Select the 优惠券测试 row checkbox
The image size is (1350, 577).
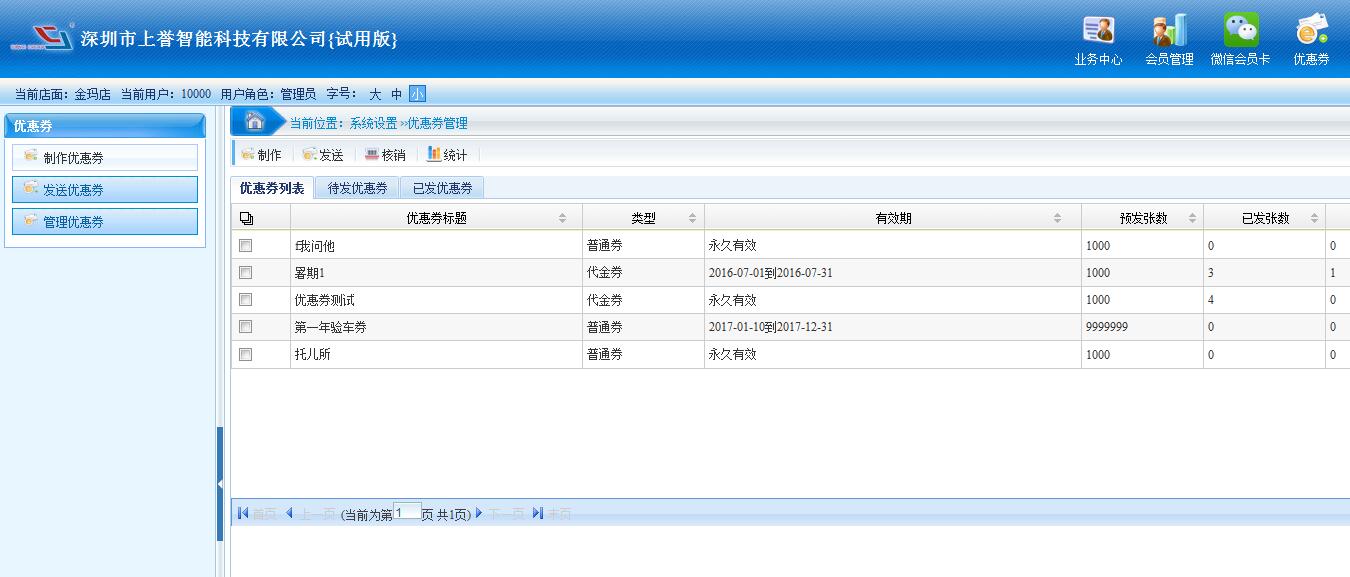246,300
